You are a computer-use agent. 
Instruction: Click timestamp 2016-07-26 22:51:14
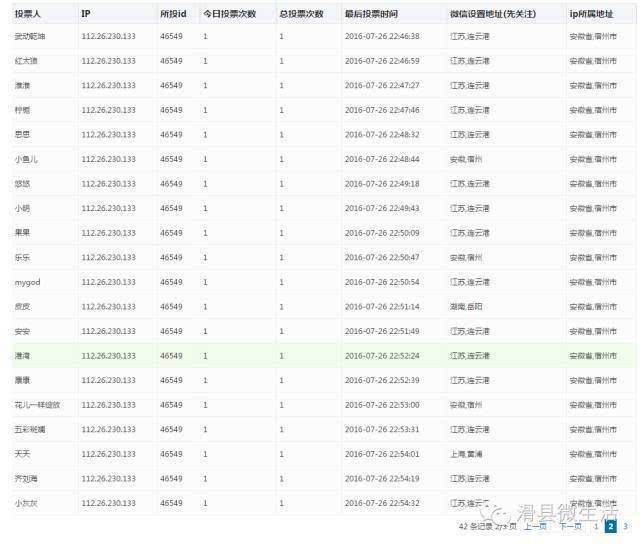pos(382,307)
